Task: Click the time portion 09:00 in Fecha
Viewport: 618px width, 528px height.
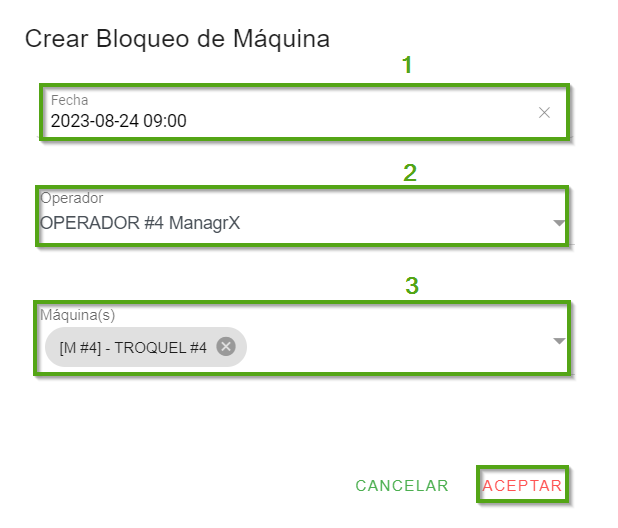Action: 165,121
